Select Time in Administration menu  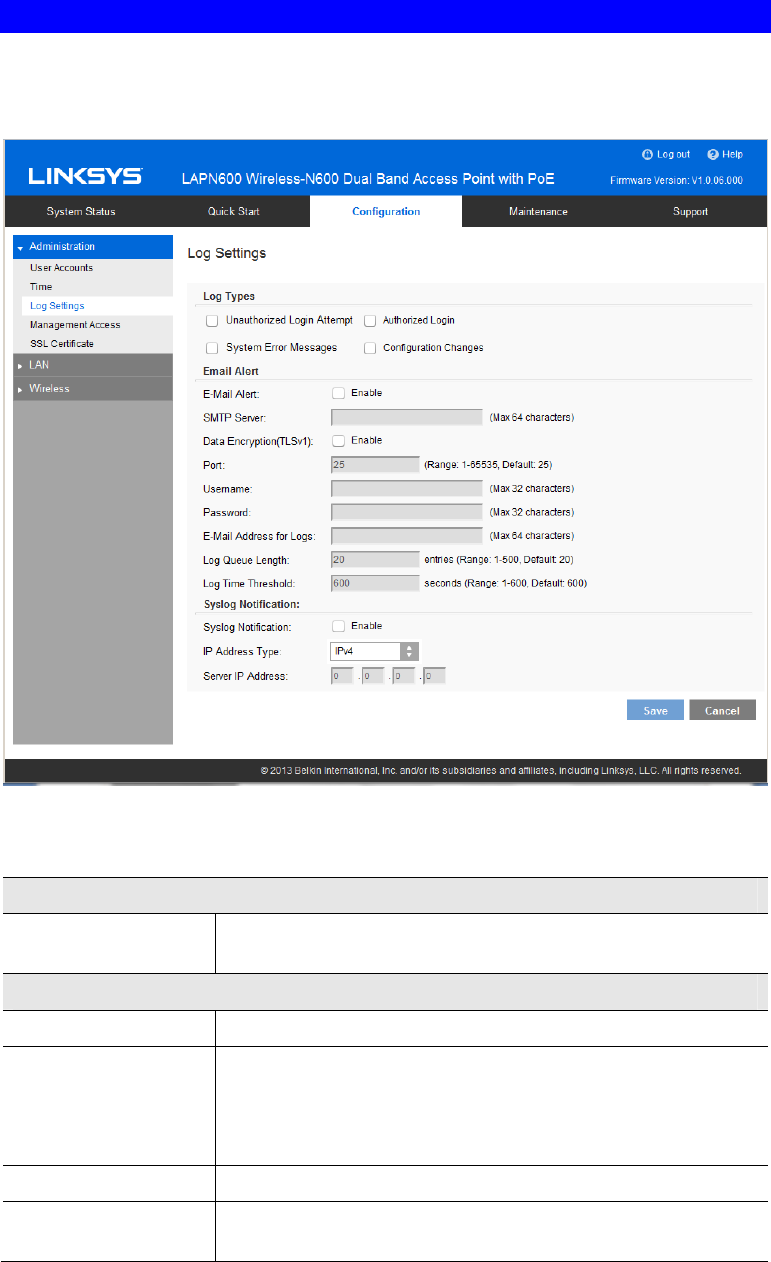click(x=41, y=287)
